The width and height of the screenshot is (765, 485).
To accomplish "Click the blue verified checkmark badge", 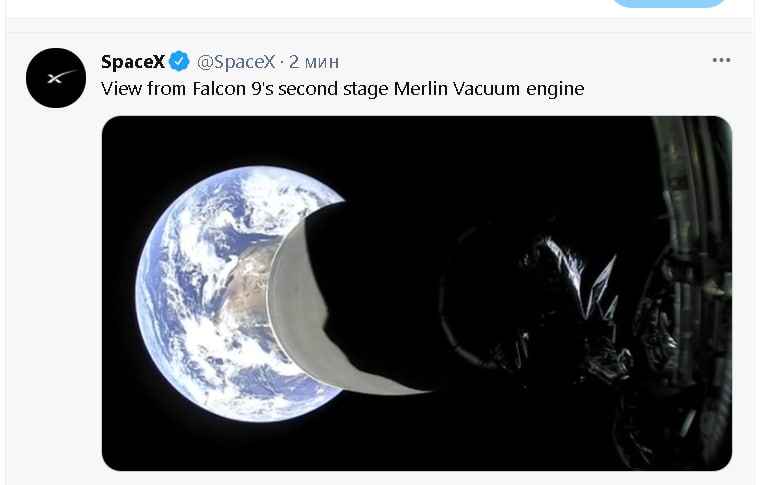I will point(179,61).
